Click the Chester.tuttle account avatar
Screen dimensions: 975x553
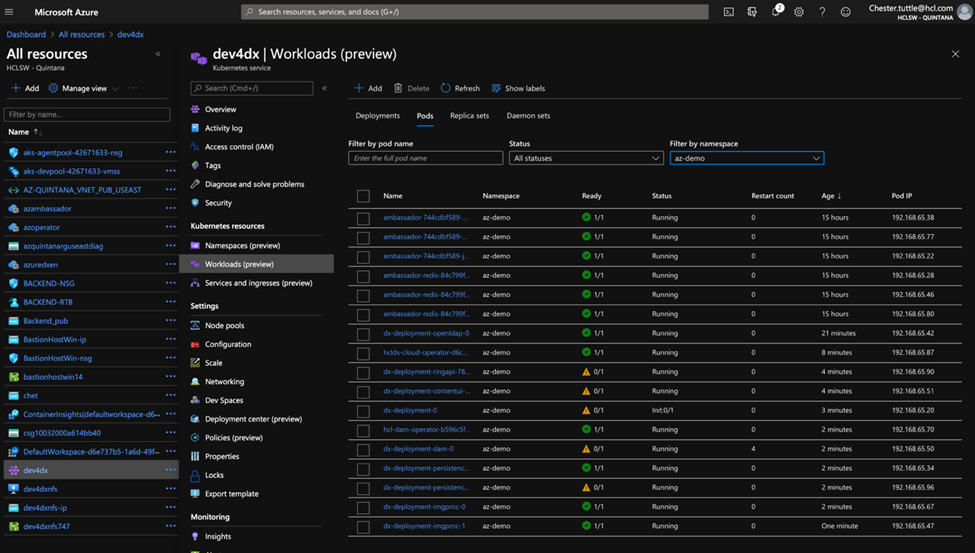(x=964, y=12)
